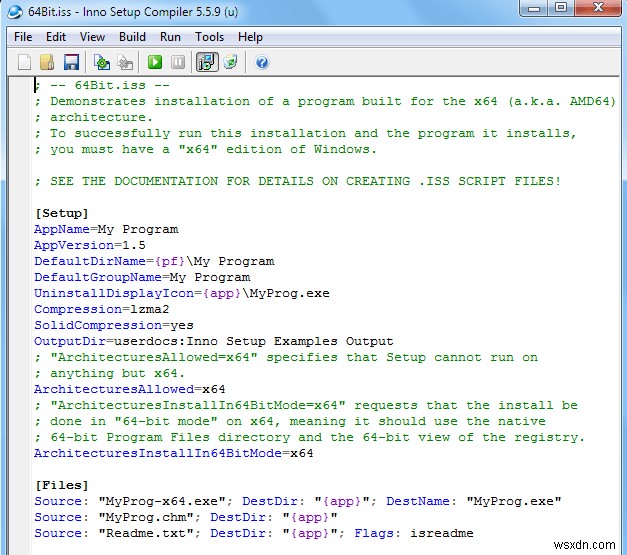Click the [Setup] section header line
This screenshot has height=555, width=627.
point(62,214)
